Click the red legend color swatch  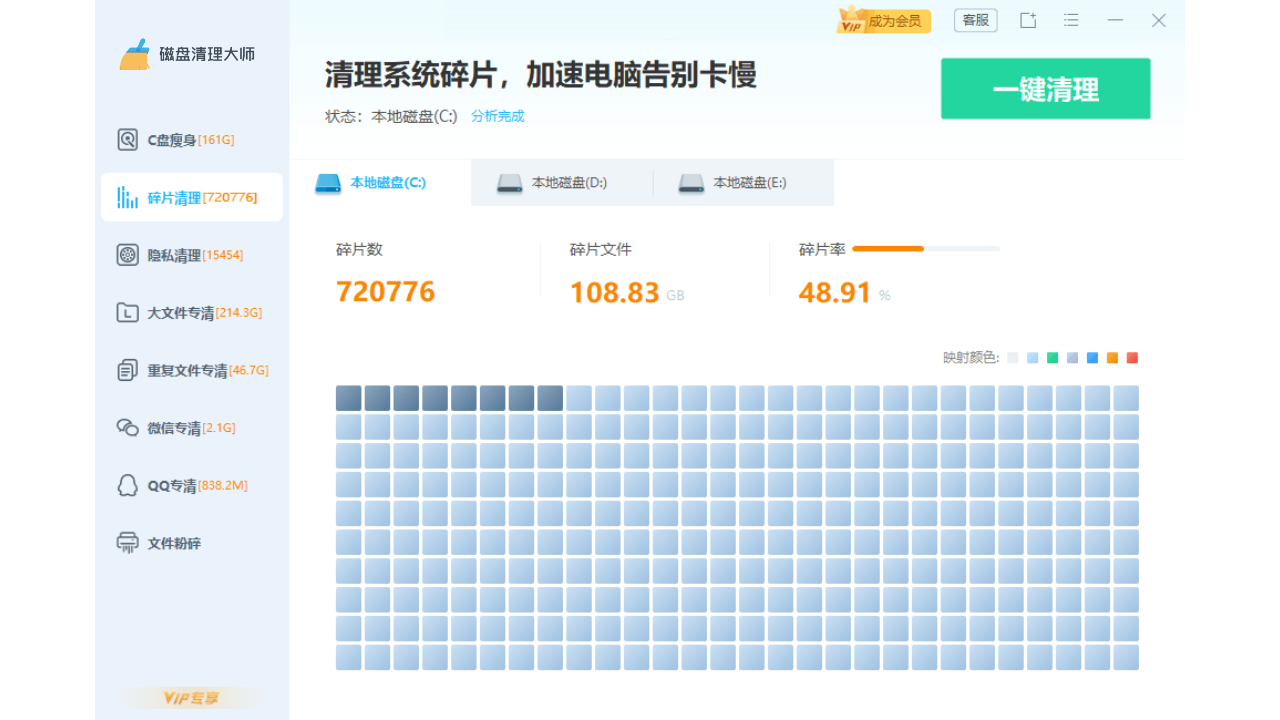click(x=1132, y=358)
